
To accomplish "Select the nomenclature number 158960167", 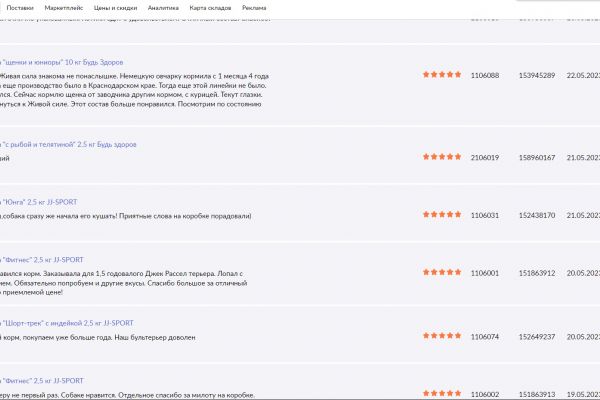I will pos(537,158).
